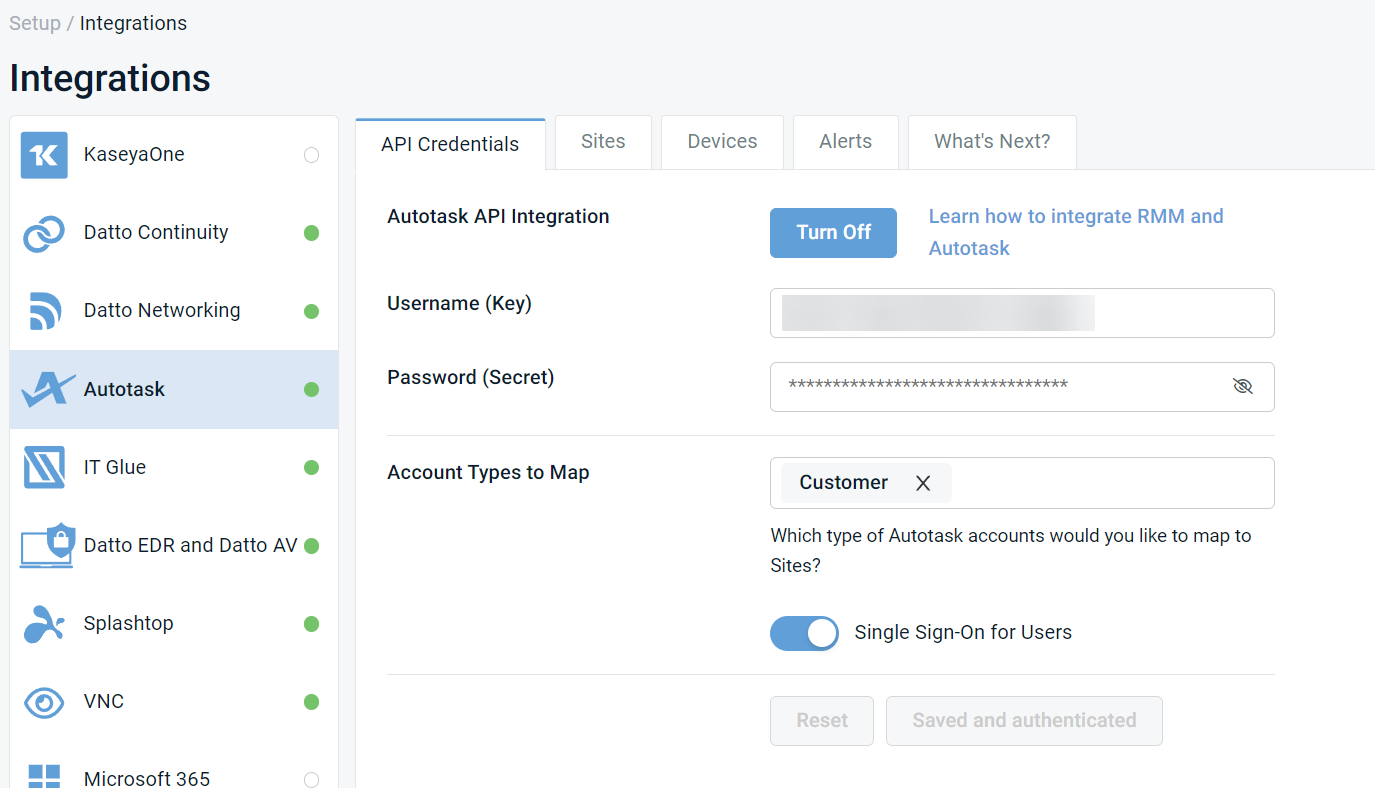Go to Setup in the breadcrumb

tap(35, 23)
